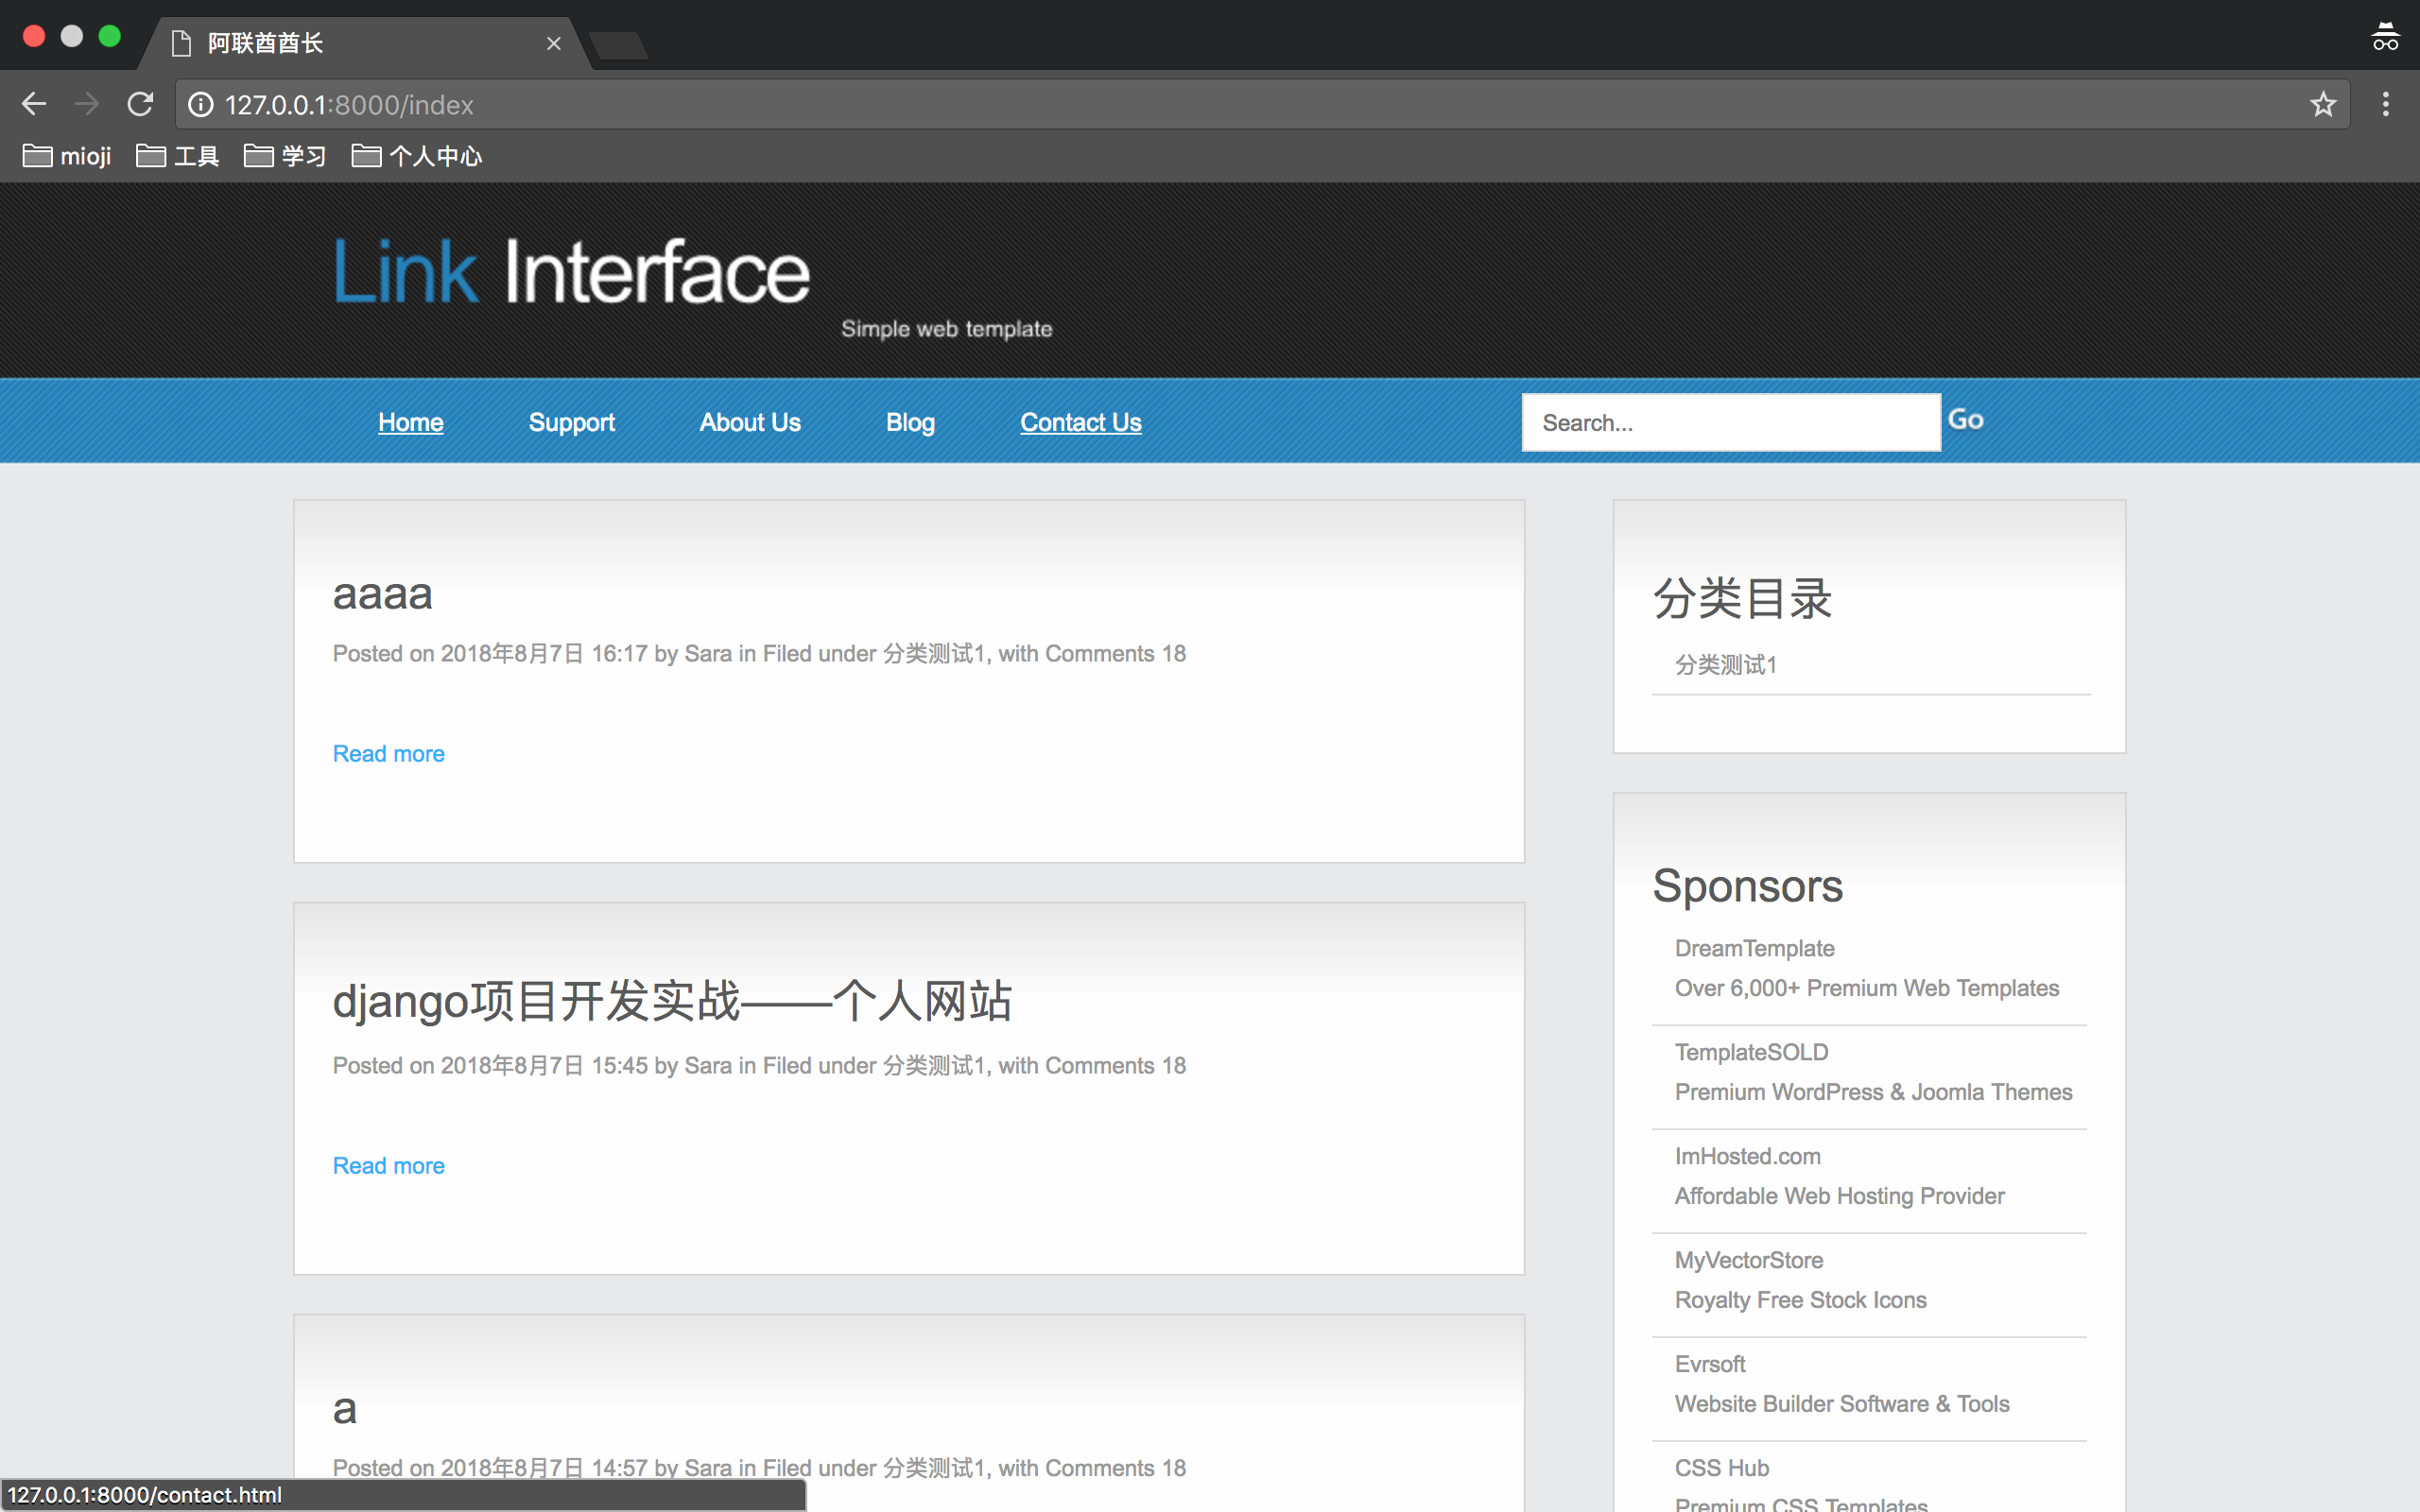Read more about aaaa post

(389, 752)
